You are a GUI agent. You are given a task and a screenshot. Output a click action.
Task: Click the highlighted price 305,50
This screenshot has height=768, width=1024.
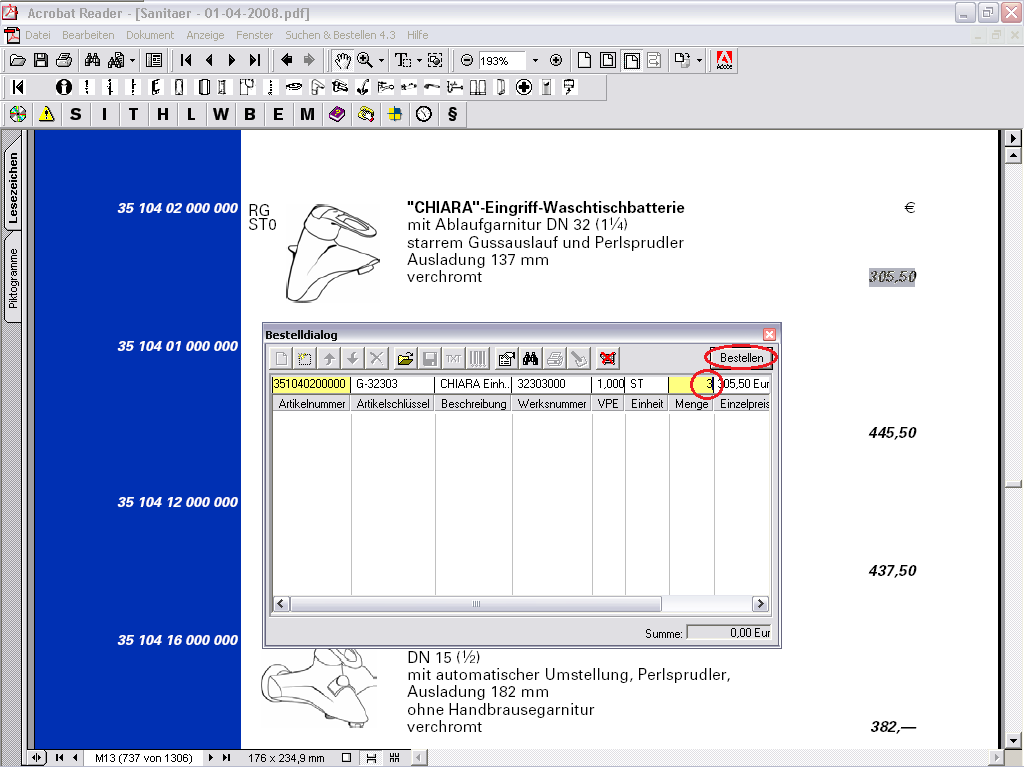pos(892,277)
